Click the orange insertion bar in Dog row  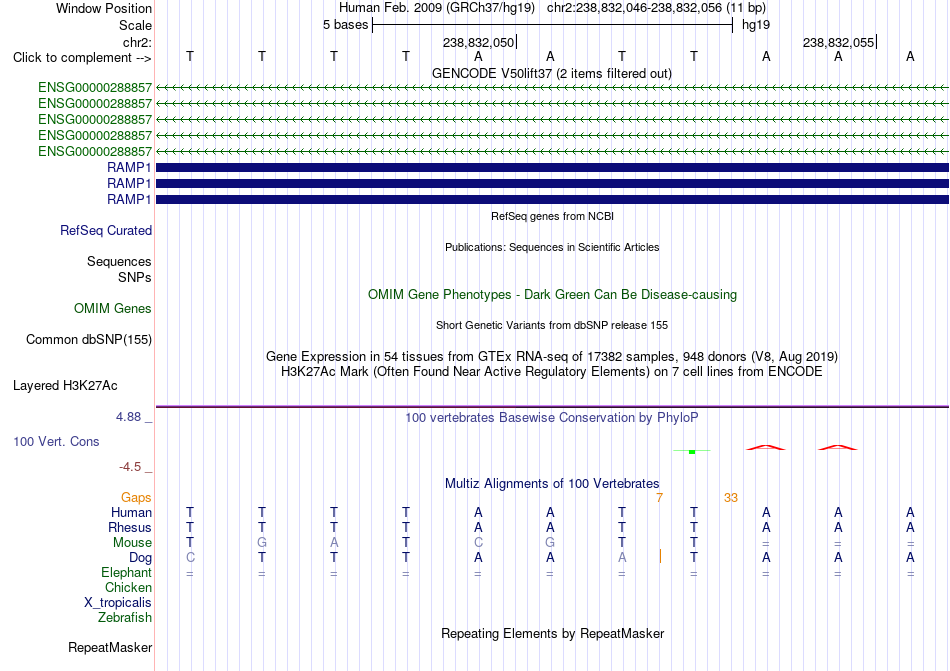660,557
